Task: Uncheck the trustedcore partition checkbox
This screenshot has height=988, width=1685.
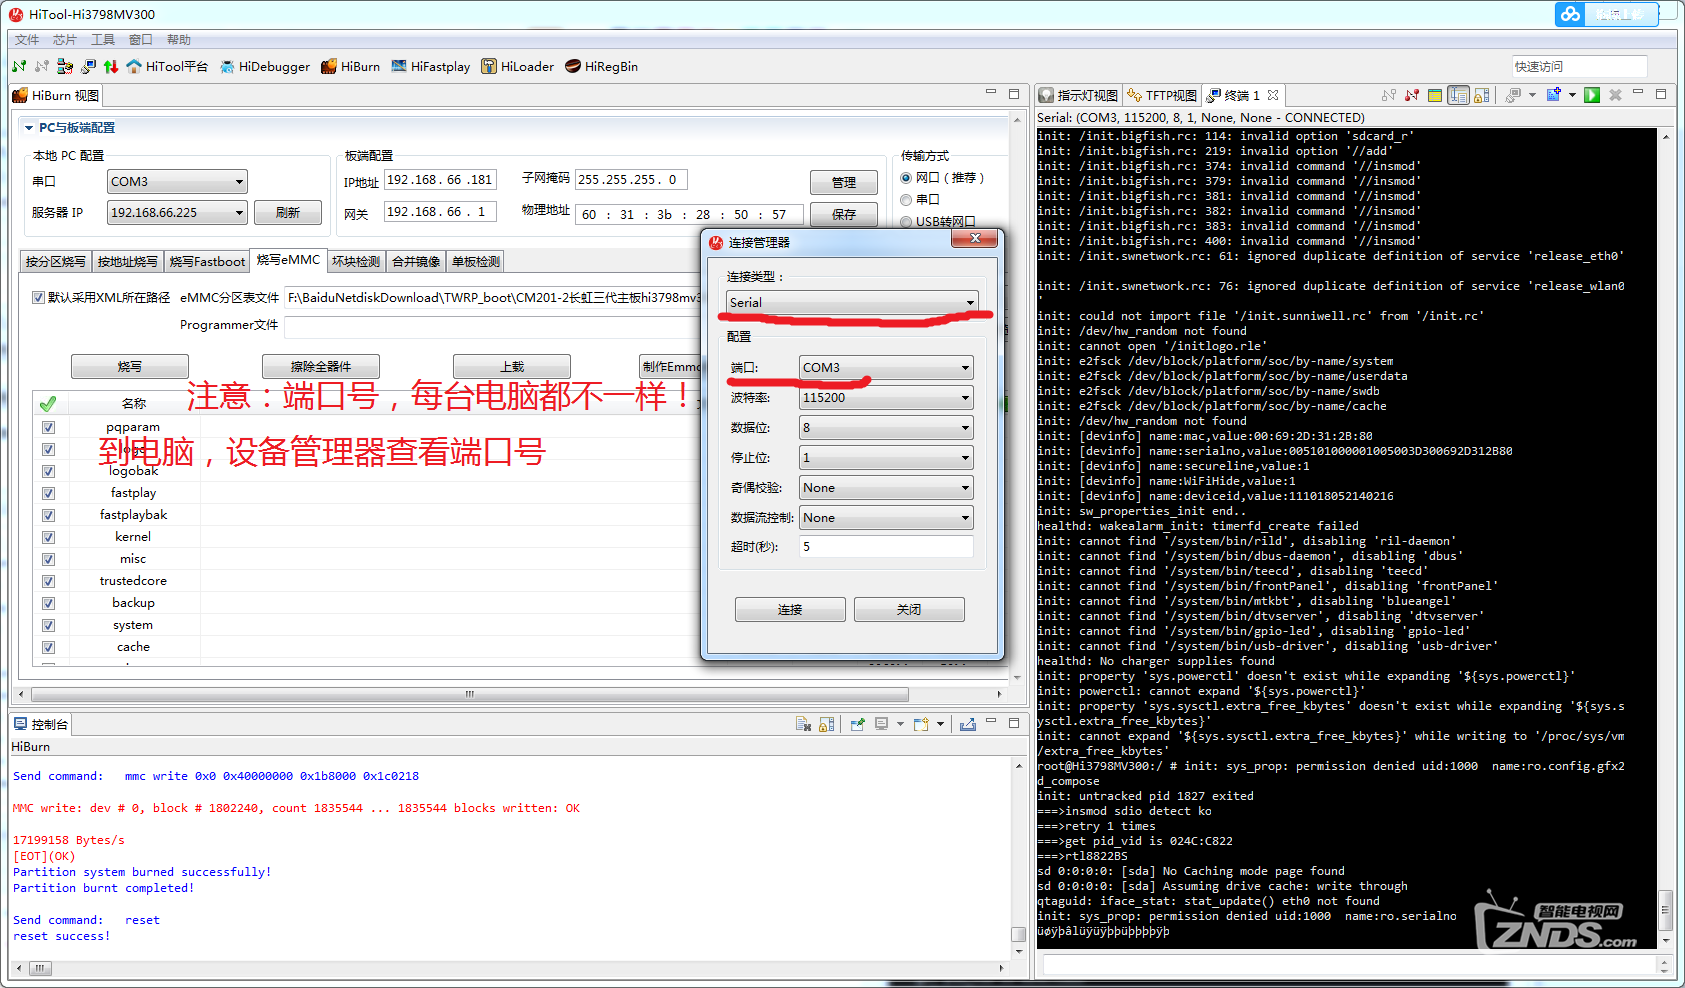Action: 48,581
